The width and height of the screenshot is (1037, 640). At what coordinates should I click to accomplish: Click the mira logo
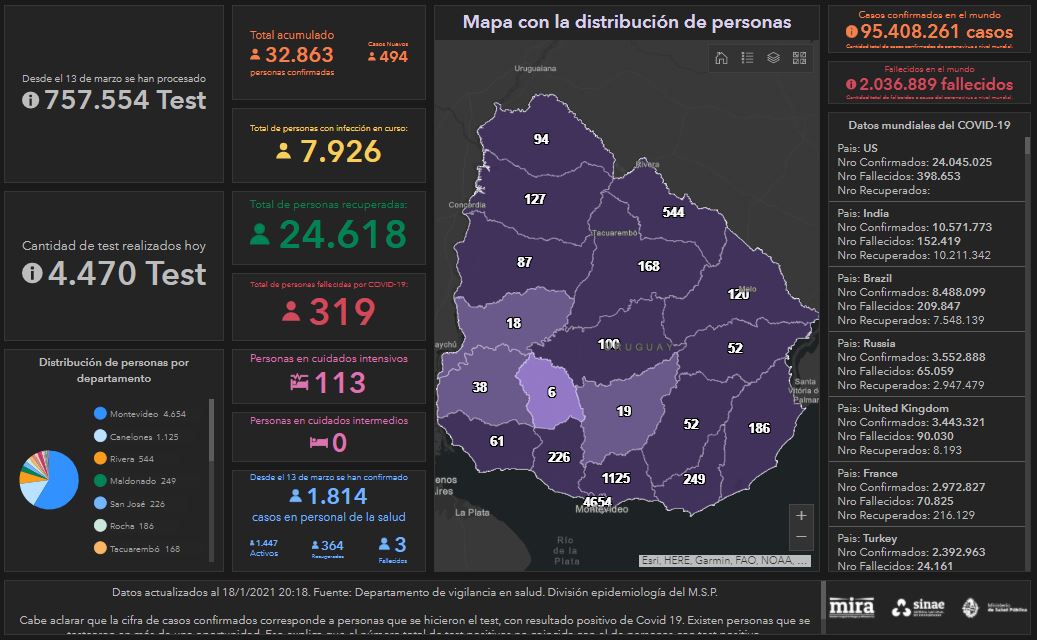[x=851, y=607]
